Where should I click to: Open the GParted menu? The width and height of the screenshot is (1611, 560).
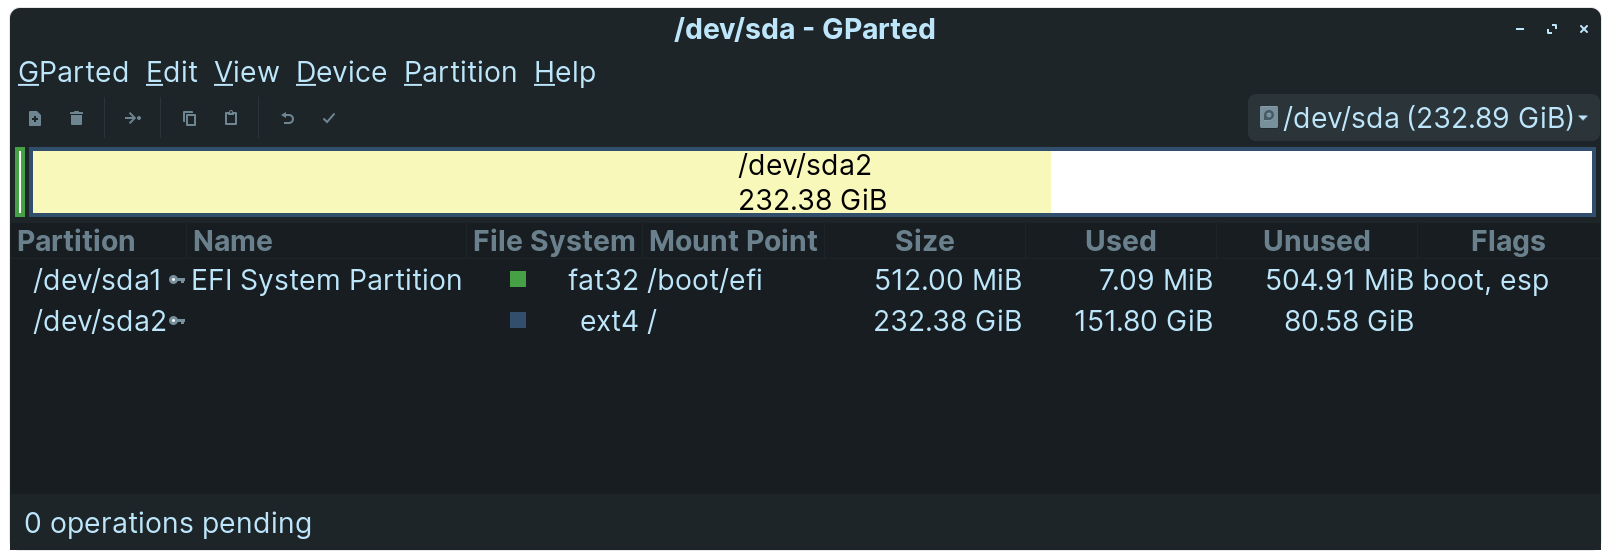[73, 72]
